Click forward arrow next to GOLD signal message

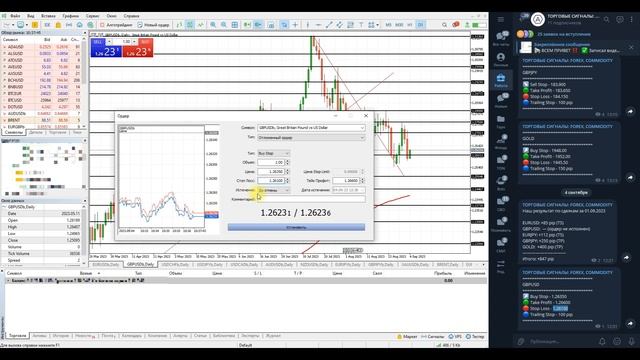pos(630,177)
